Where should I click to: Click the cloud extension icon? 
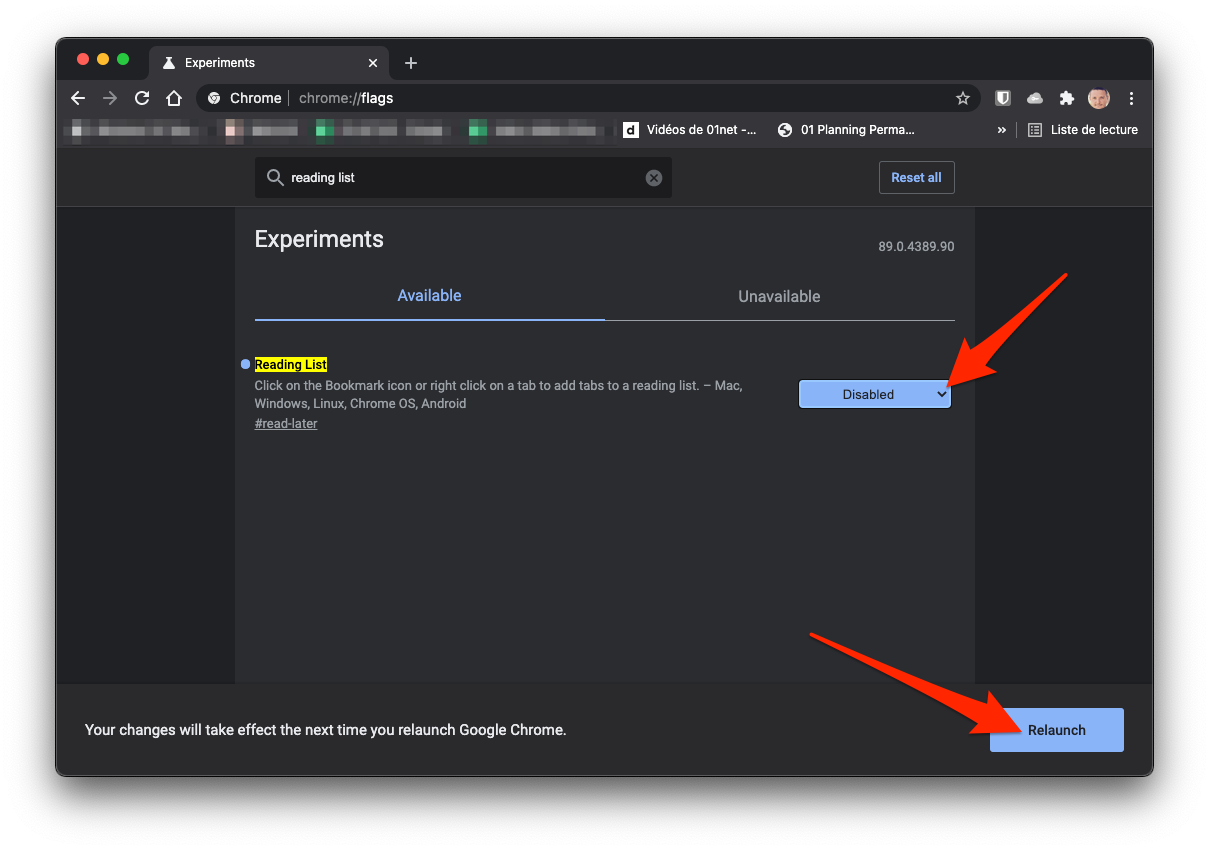tap(1035, 98)
